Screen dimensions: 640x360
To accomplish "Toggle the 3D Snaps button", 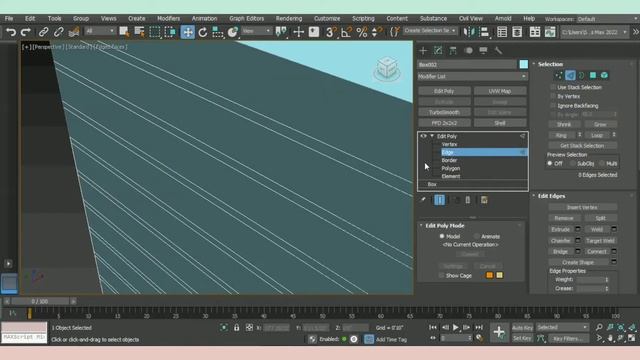I will click(x=331, y=32).
